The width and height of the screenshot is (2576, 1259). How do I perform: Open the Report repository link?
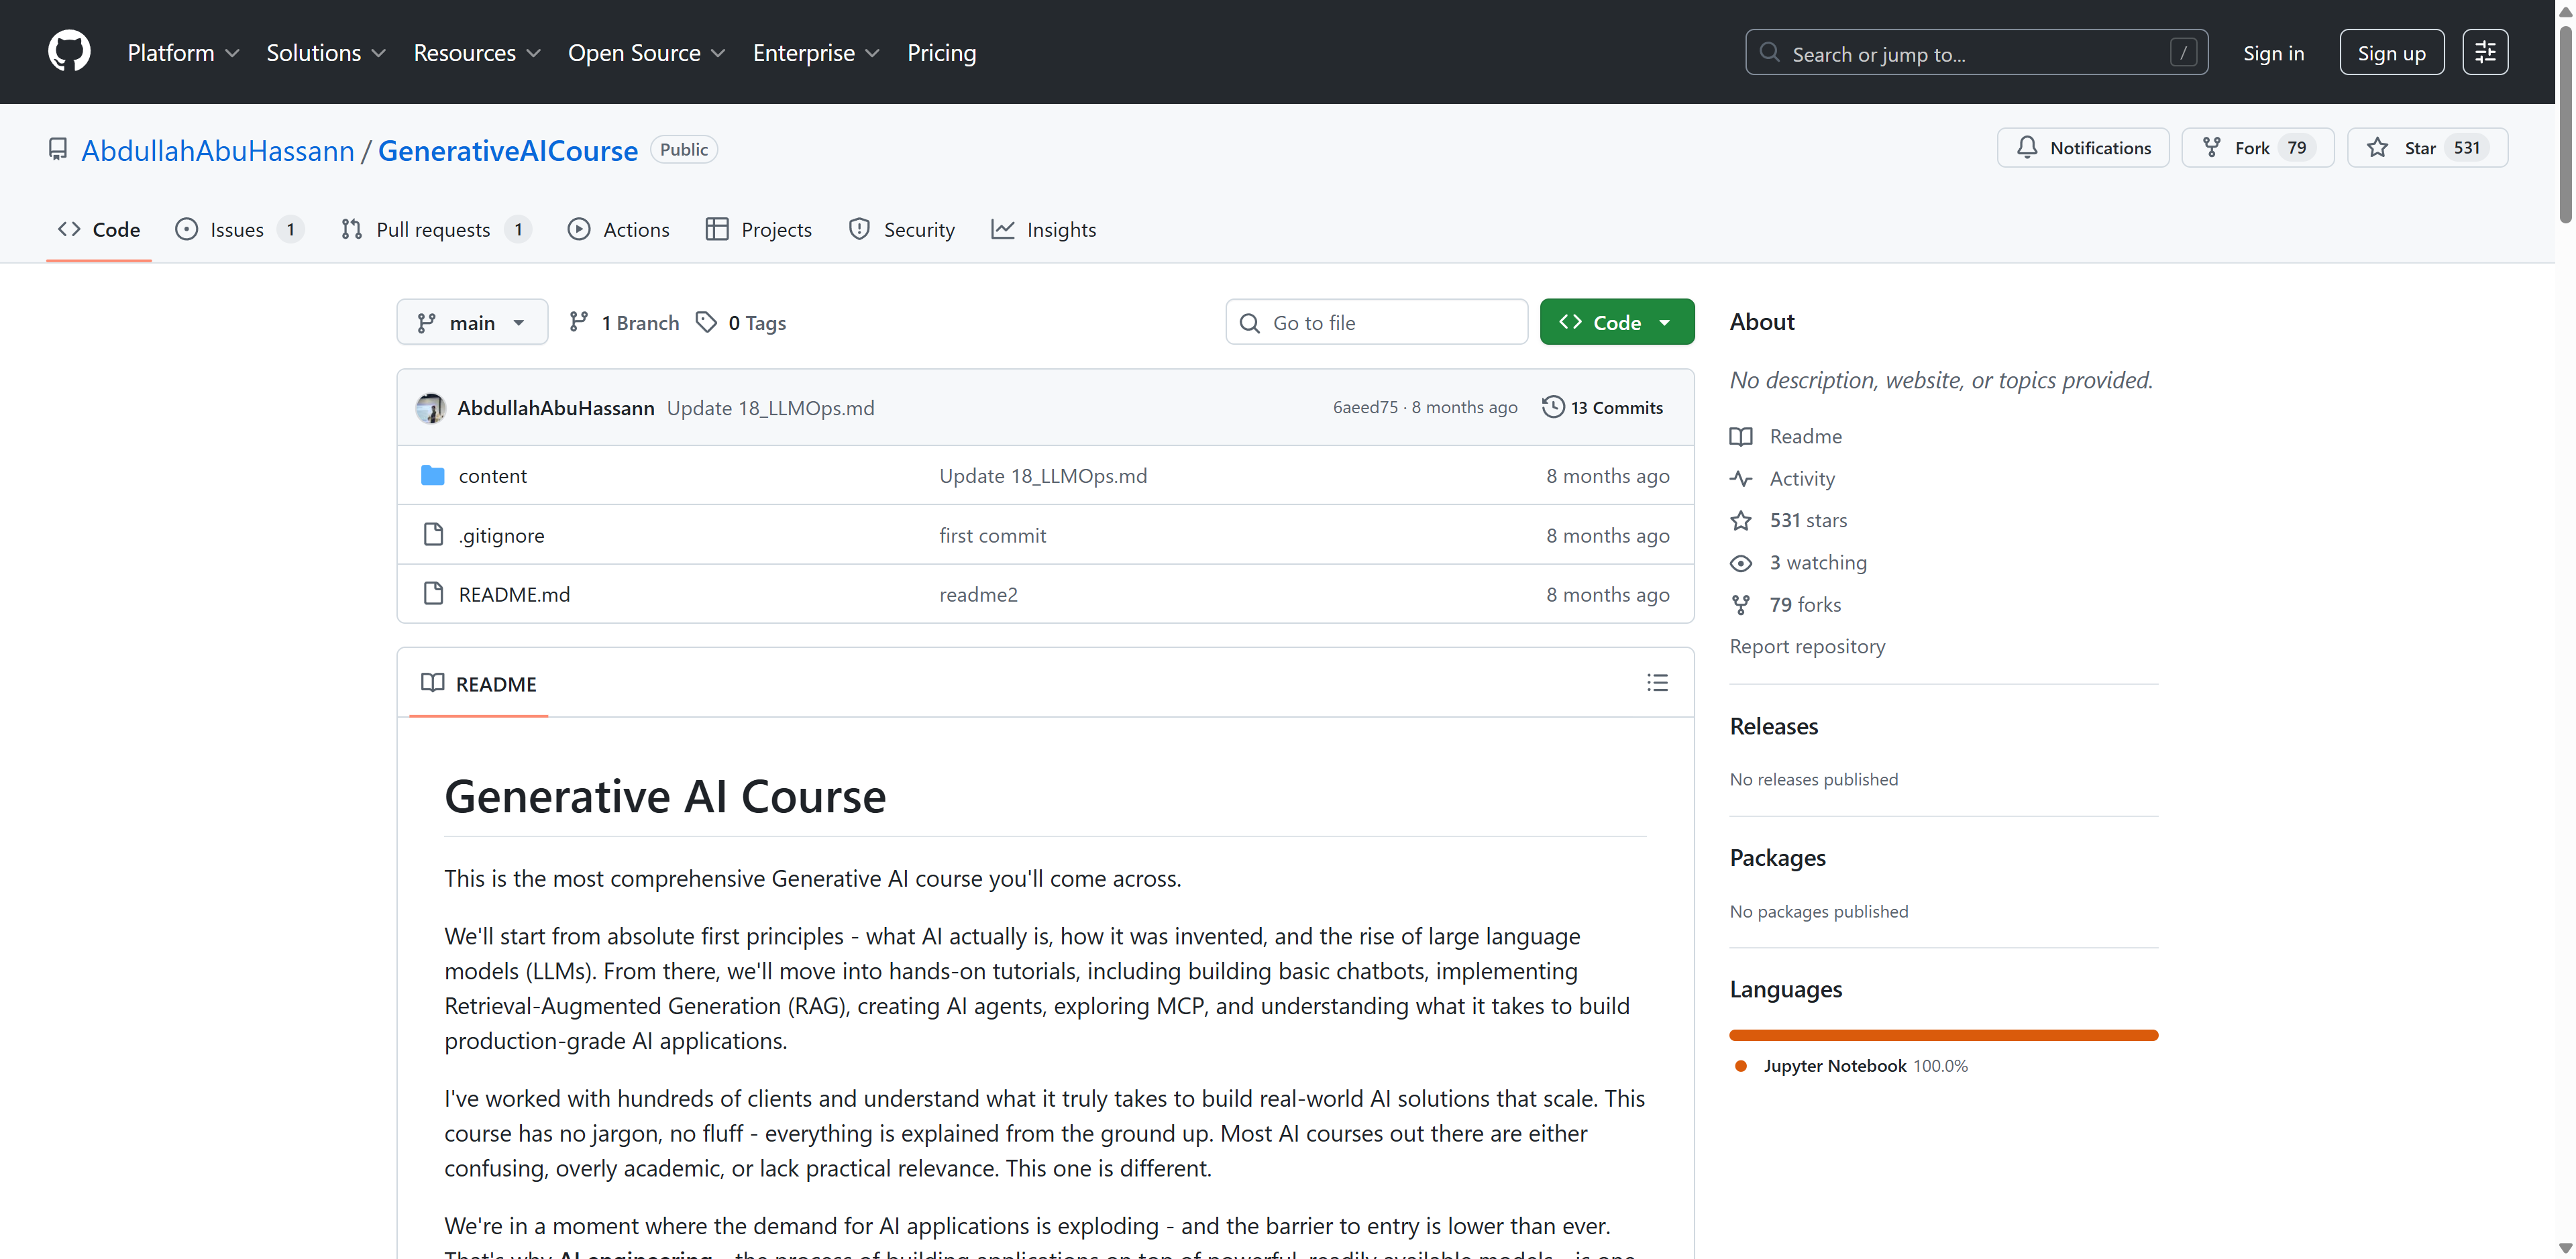tap(1807, 646)
